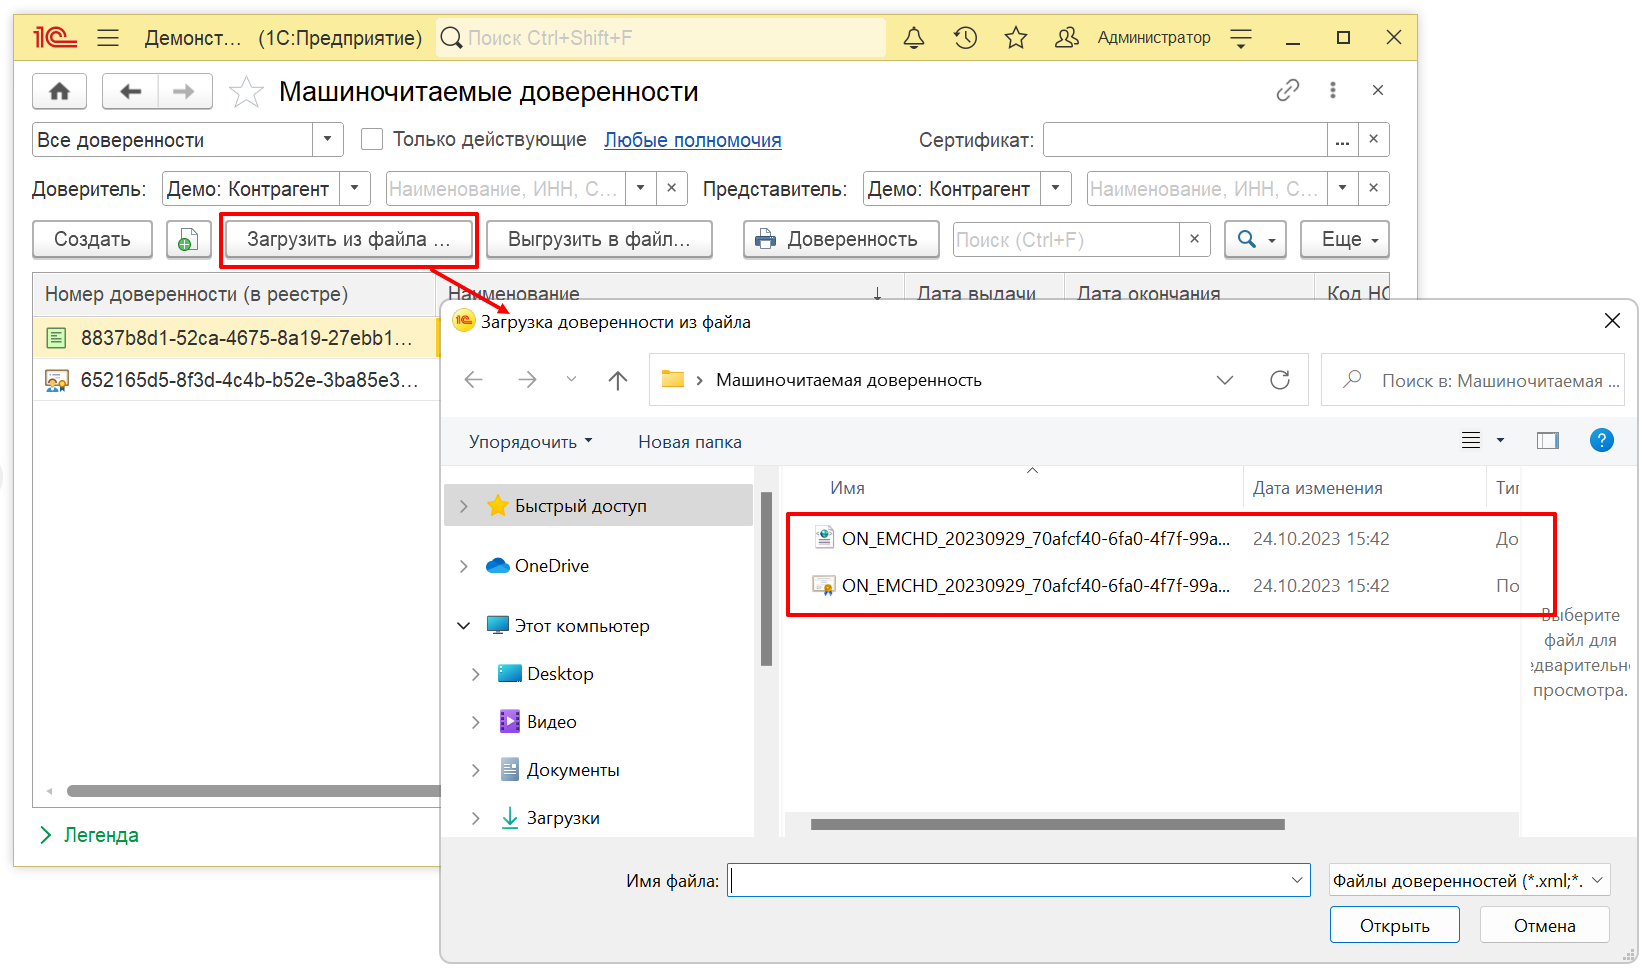
Task: Refresh the file dialog folder
Action: 1280,380
